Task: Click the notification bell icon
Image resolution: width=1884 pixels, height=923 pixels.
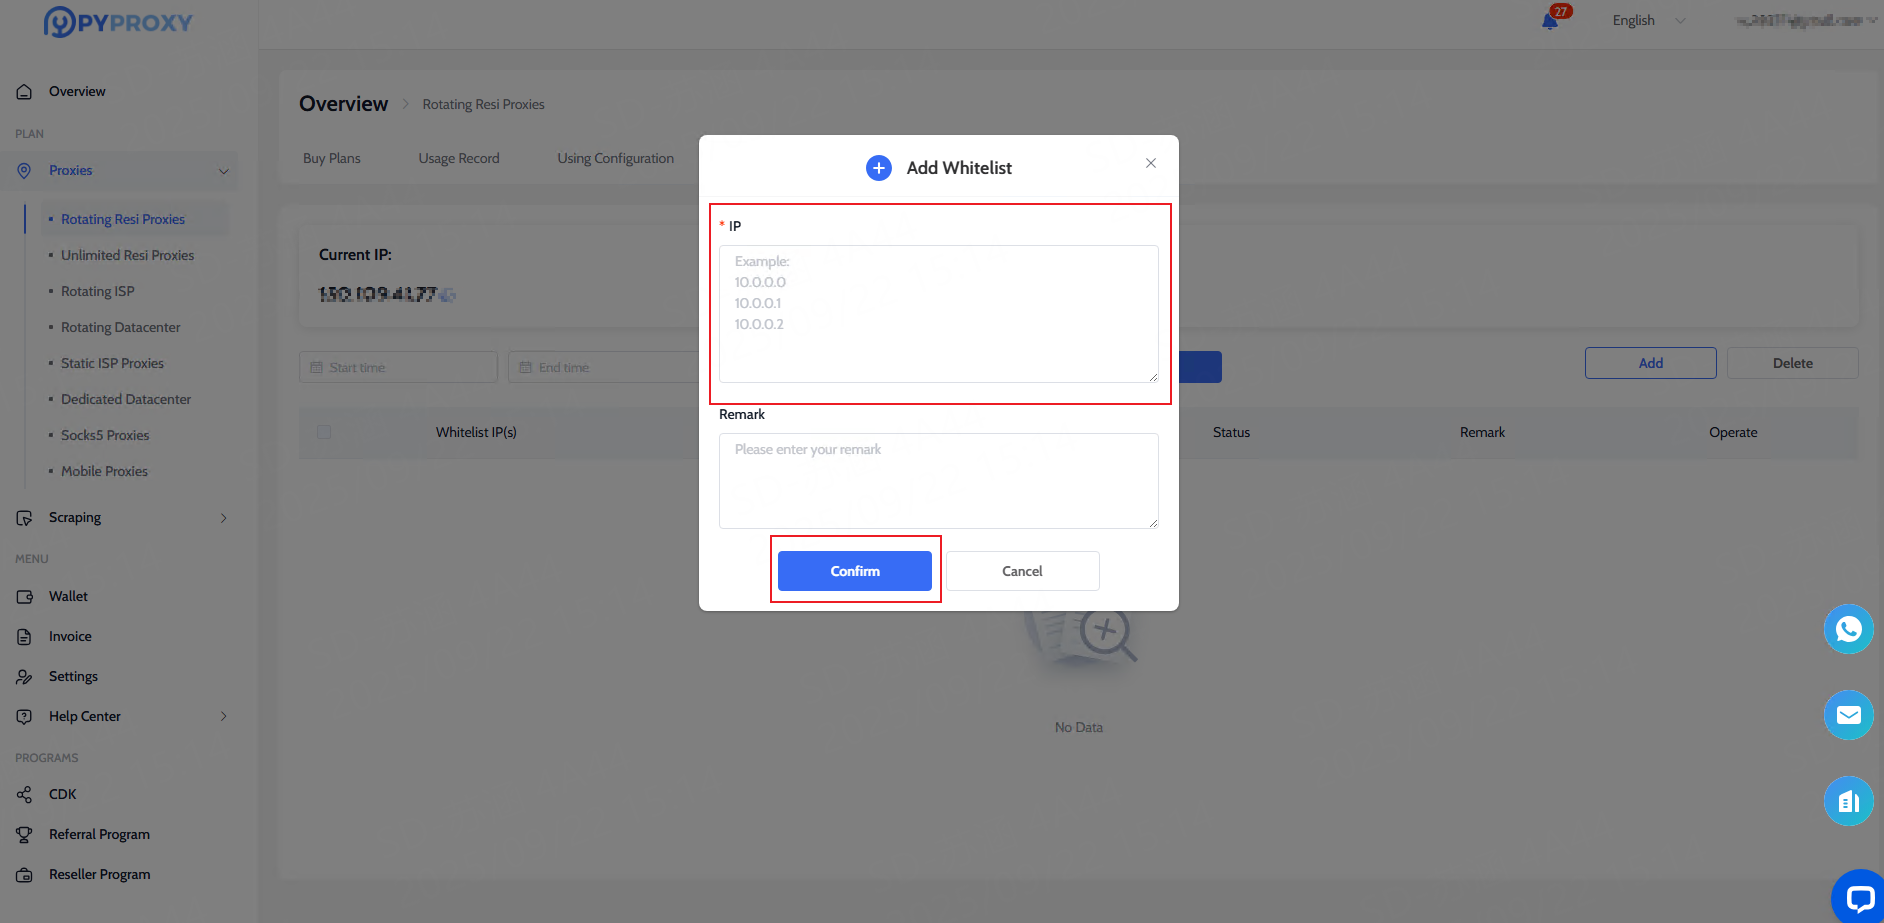Action: [x=1550, y=21]
